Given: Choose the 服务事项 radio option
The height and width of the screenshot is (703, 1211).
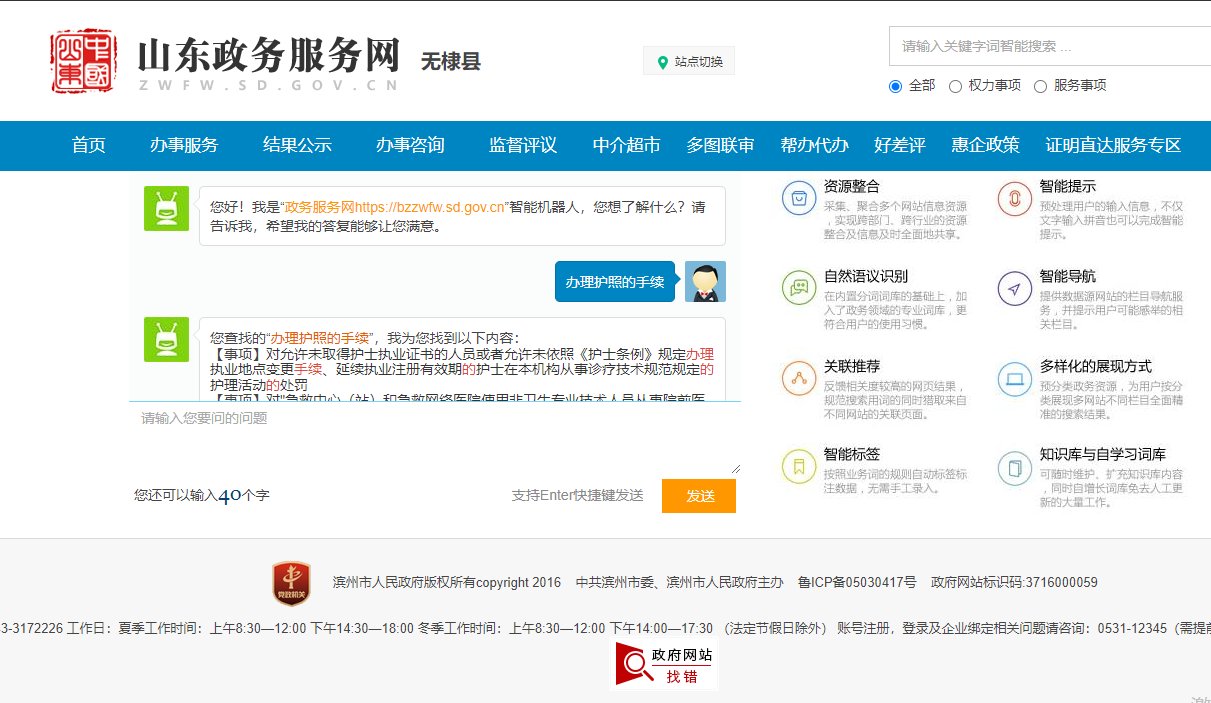Looking at the screenshot, I should (1040, 86).
